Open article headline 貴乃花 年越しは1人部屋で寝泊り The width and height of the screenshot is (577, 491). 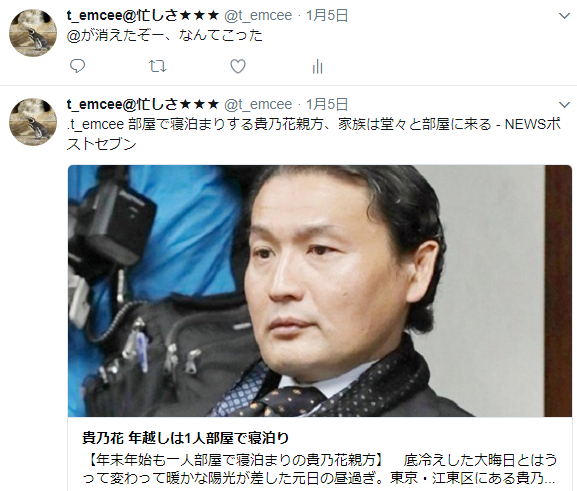coord(185,438)
